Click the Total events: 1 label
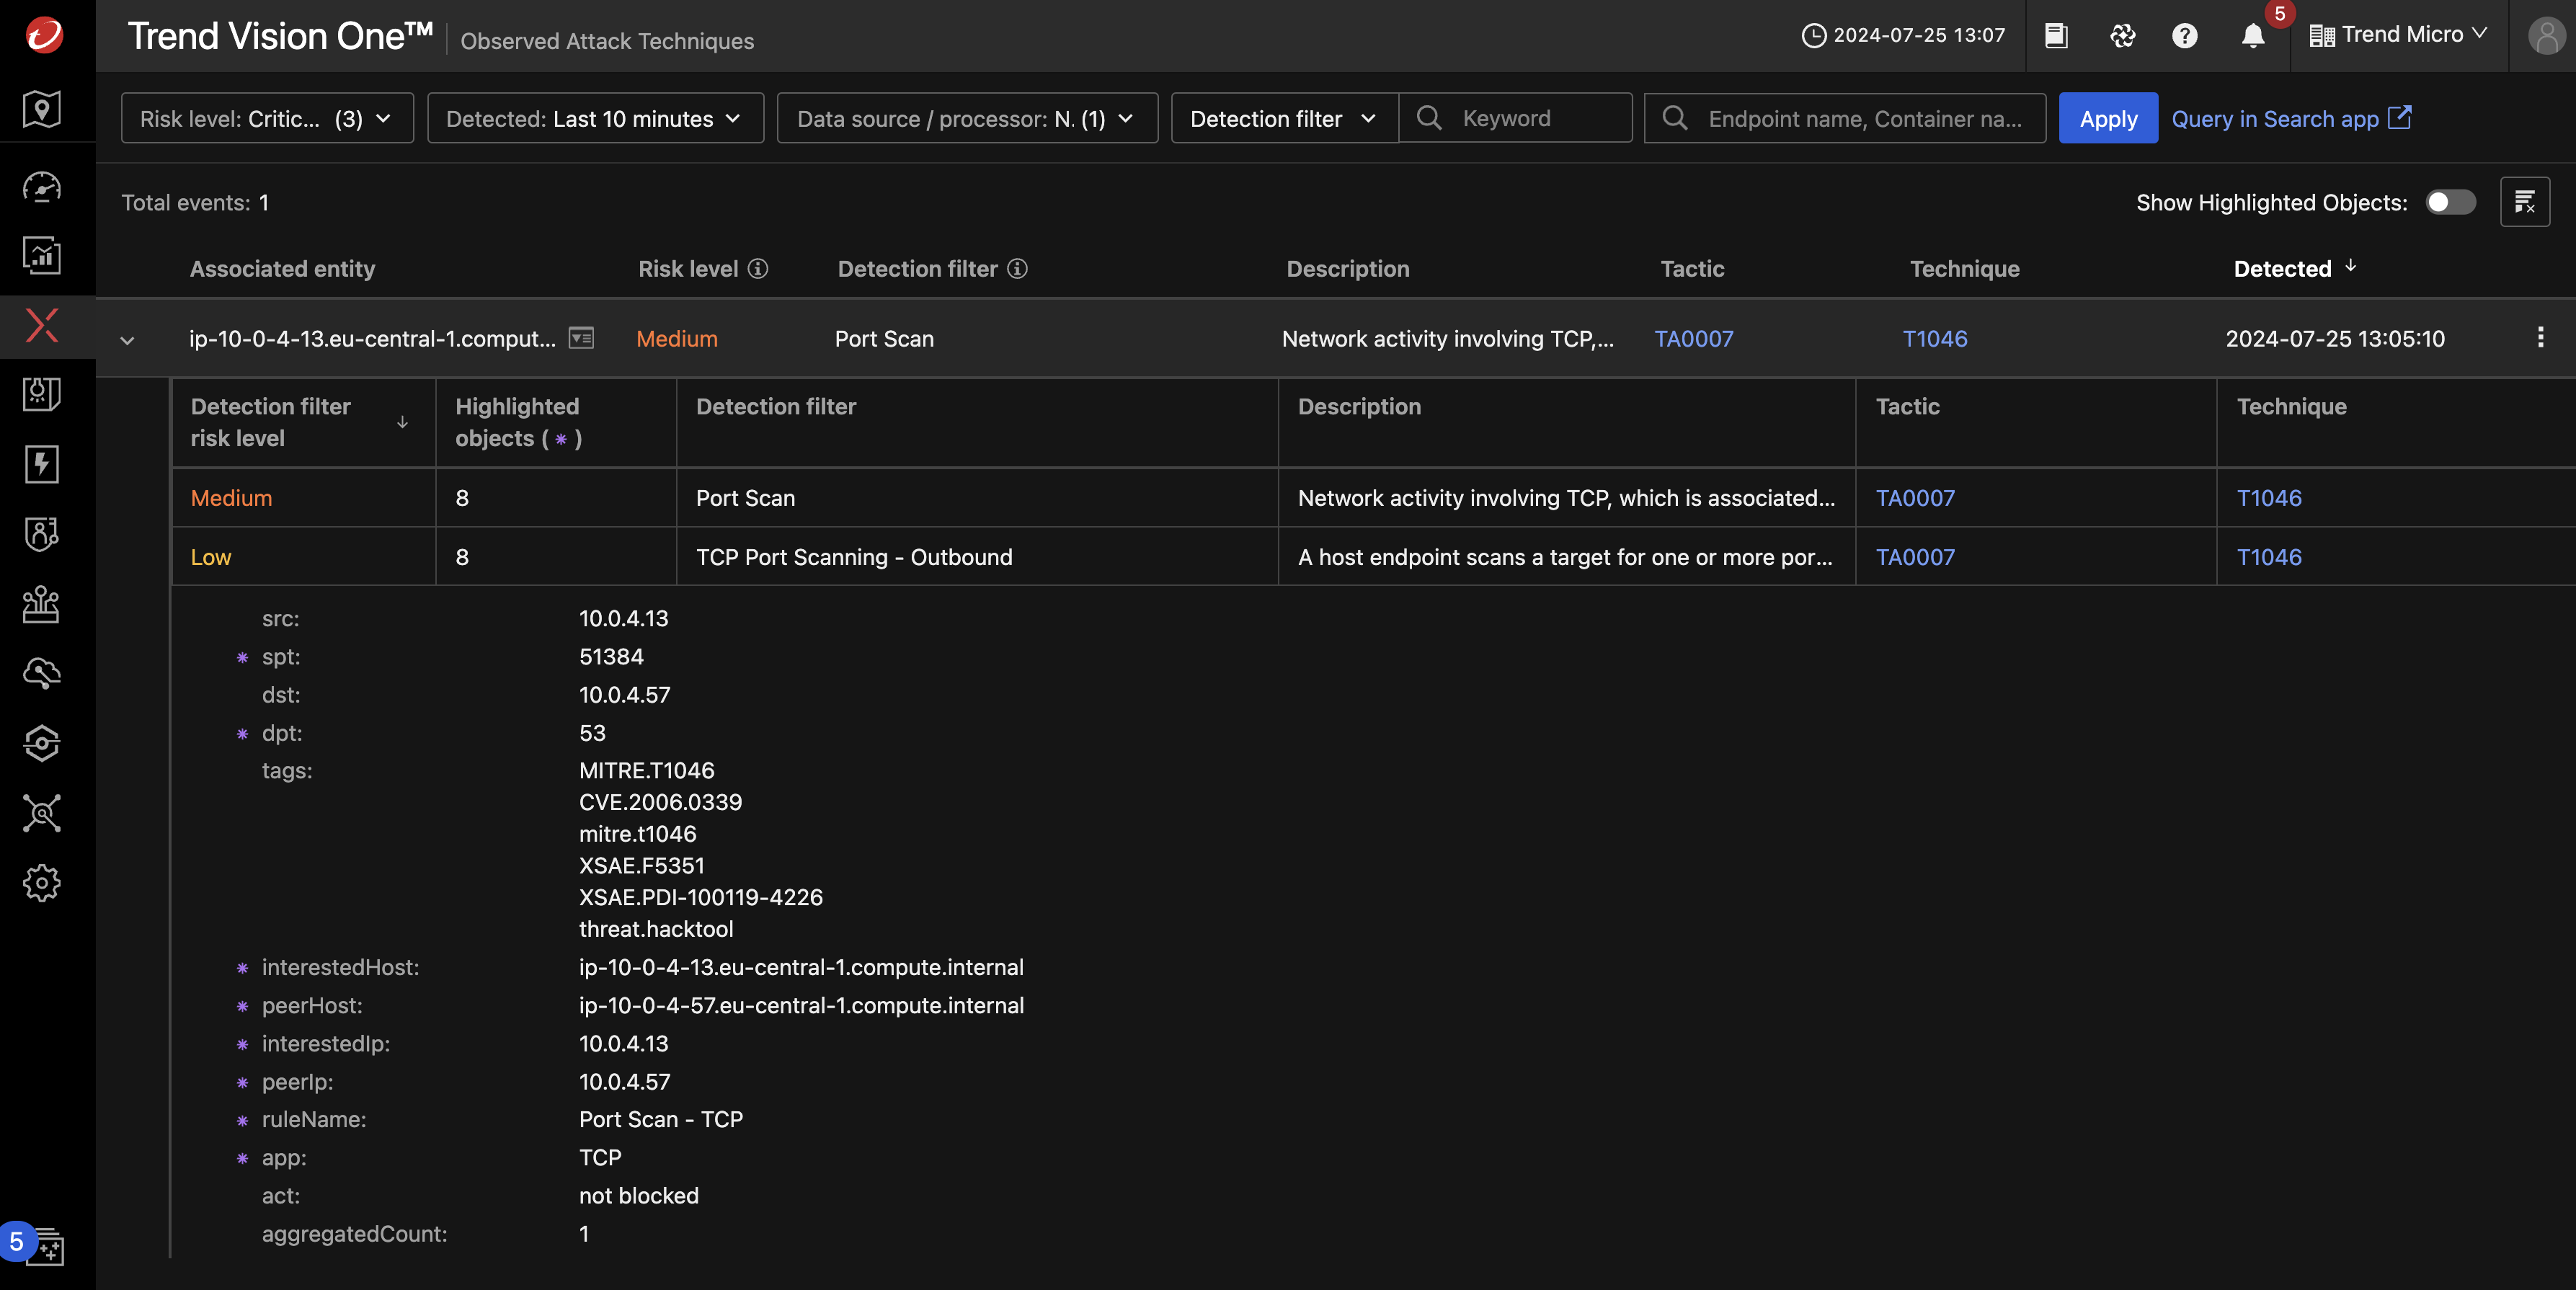Image resolution: width=2576 pixels, height=1290 pixels. 195,202
